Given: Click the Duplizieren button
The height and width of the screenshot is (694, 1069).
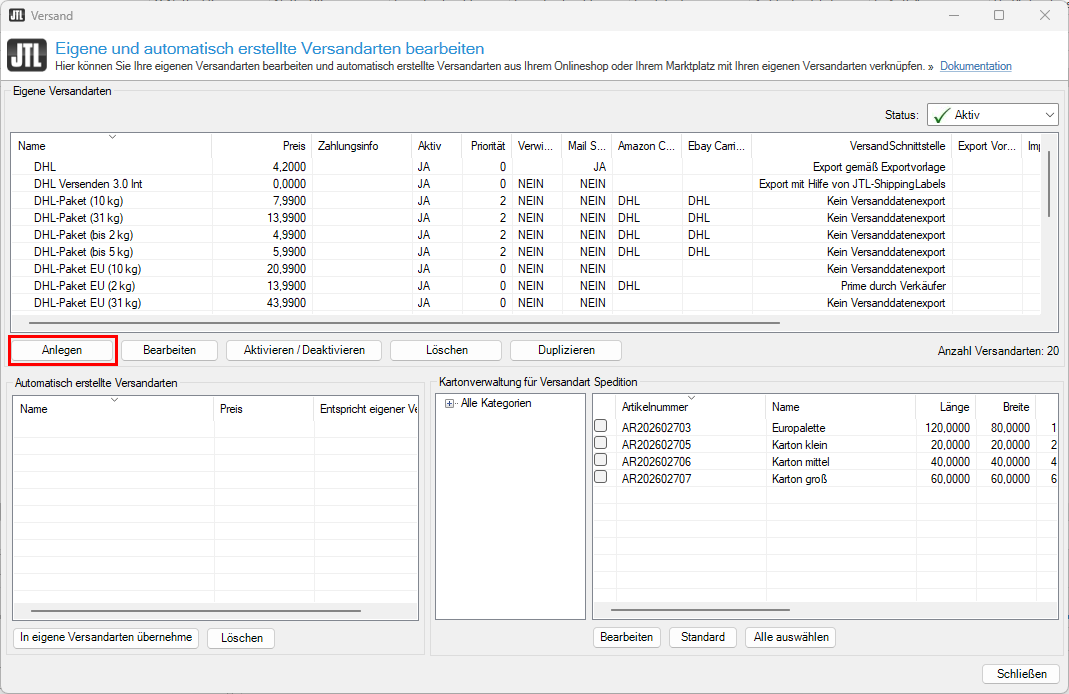Looking at the screenshot, I should 565,350.
